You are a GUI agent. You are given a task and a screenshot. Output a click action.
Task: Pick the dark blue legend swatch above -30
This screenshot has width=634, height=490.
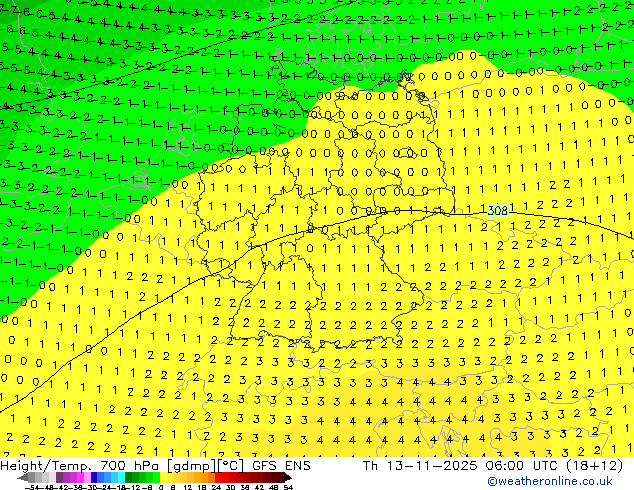94,477
